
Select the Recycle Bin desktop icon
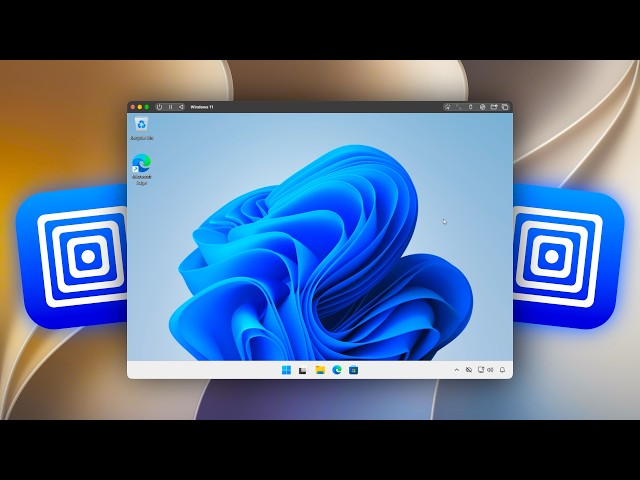click(142, 129)
